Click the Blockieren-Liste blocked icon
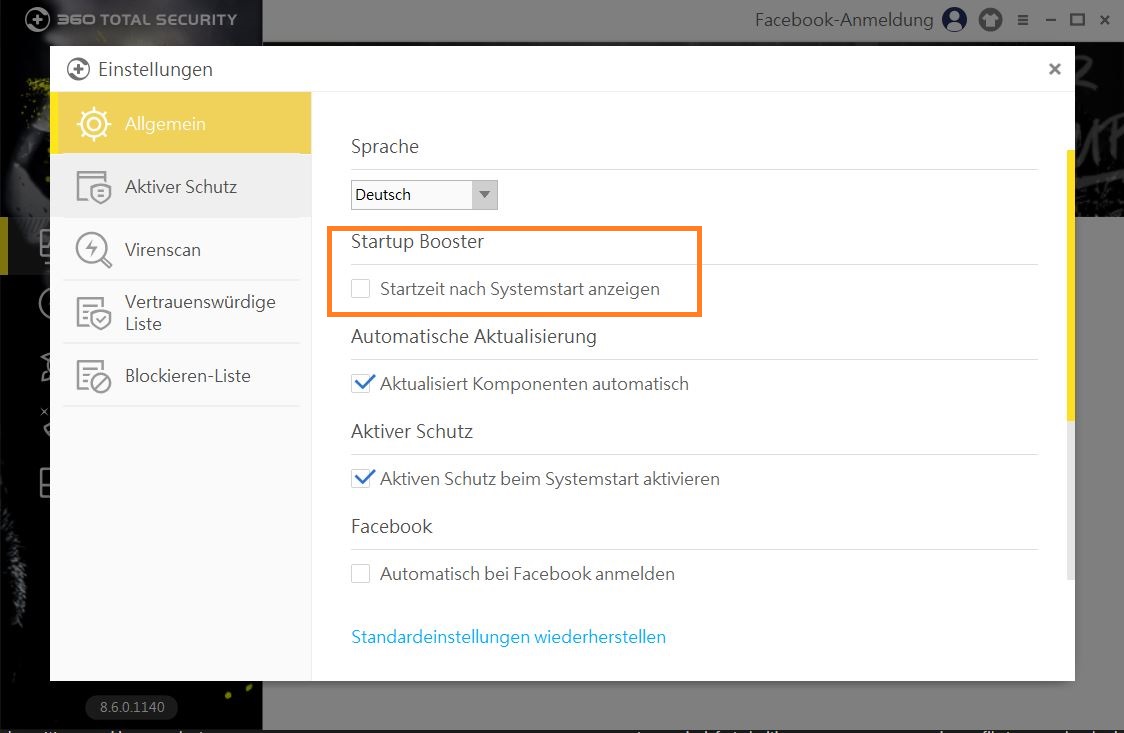Viewport: 1124px width, 733px height. (x=94, y=376)
